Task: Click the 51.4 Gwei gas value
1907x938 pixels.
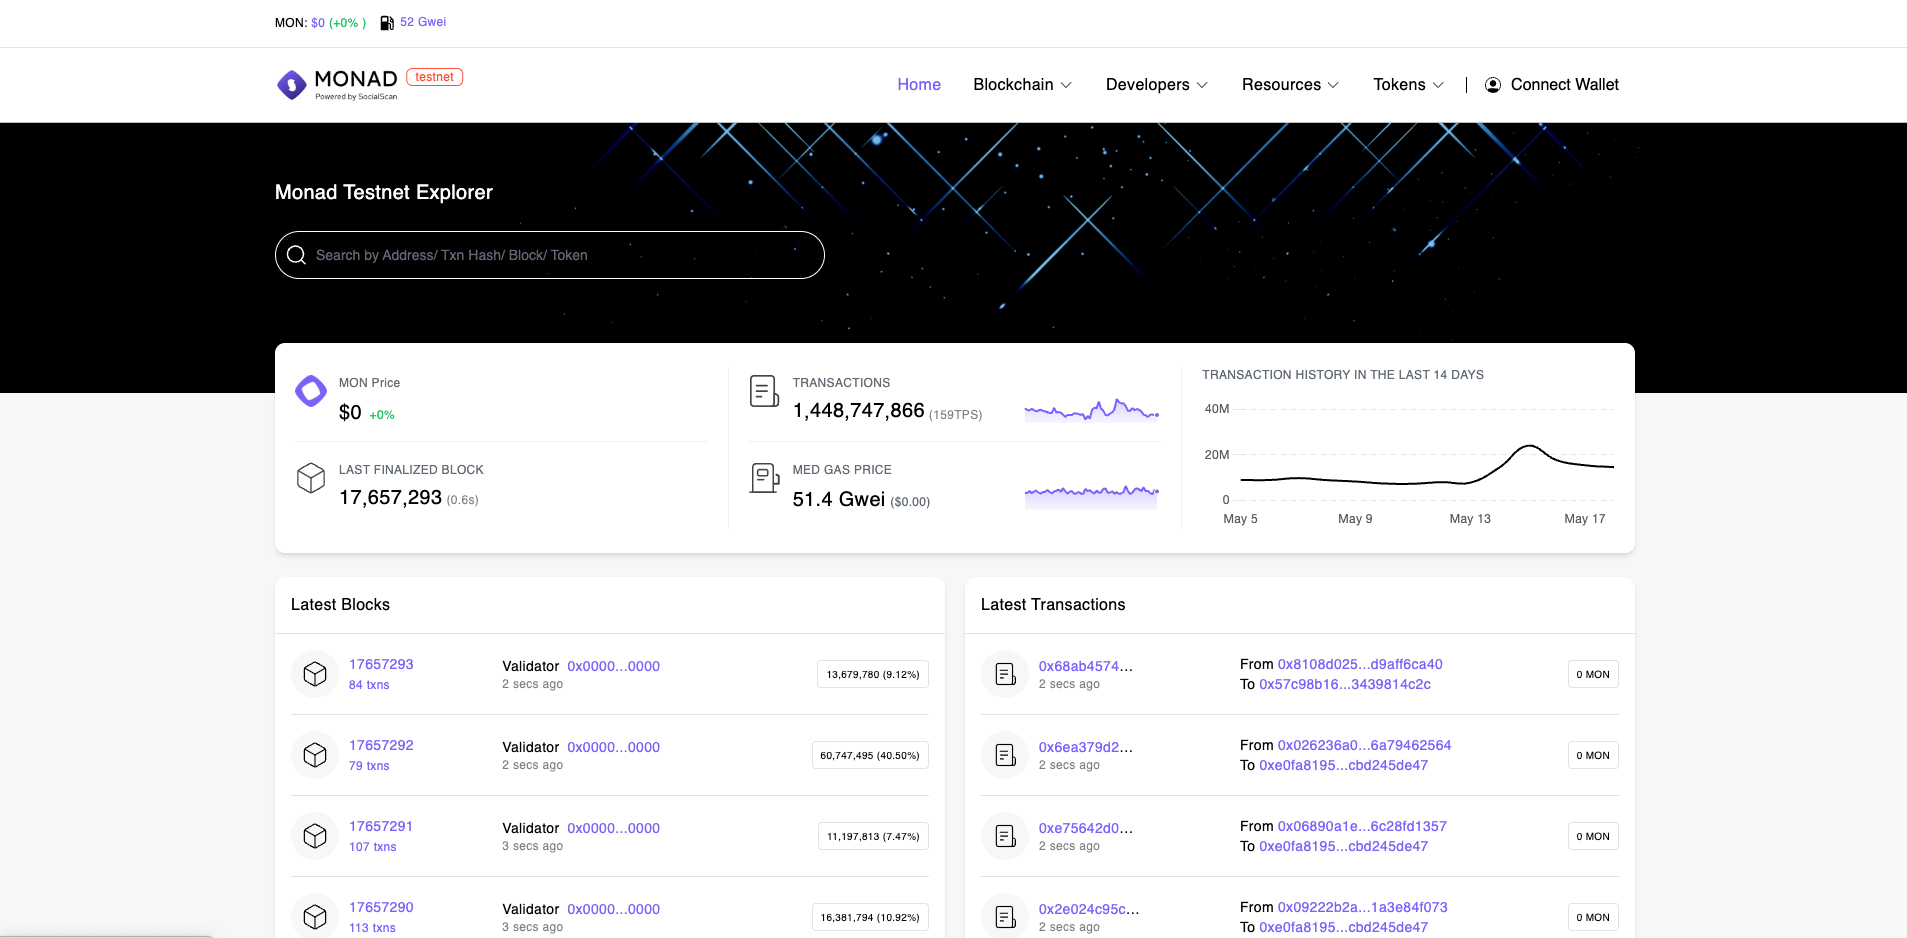Action: [839, 499]
